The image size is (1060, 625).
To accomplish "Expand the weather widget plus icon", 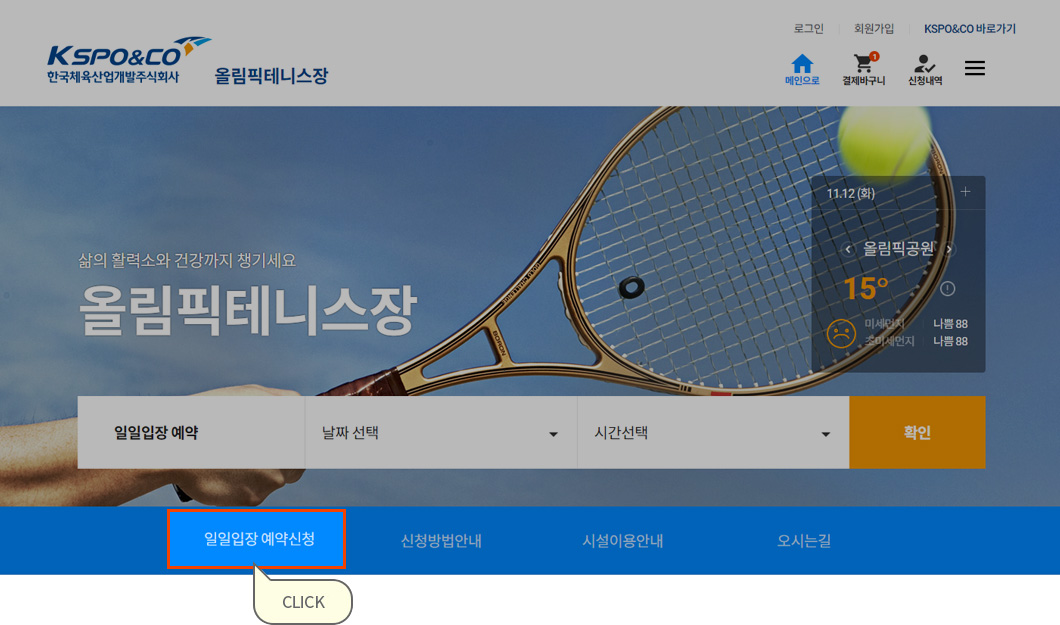I will click(965, 192).
